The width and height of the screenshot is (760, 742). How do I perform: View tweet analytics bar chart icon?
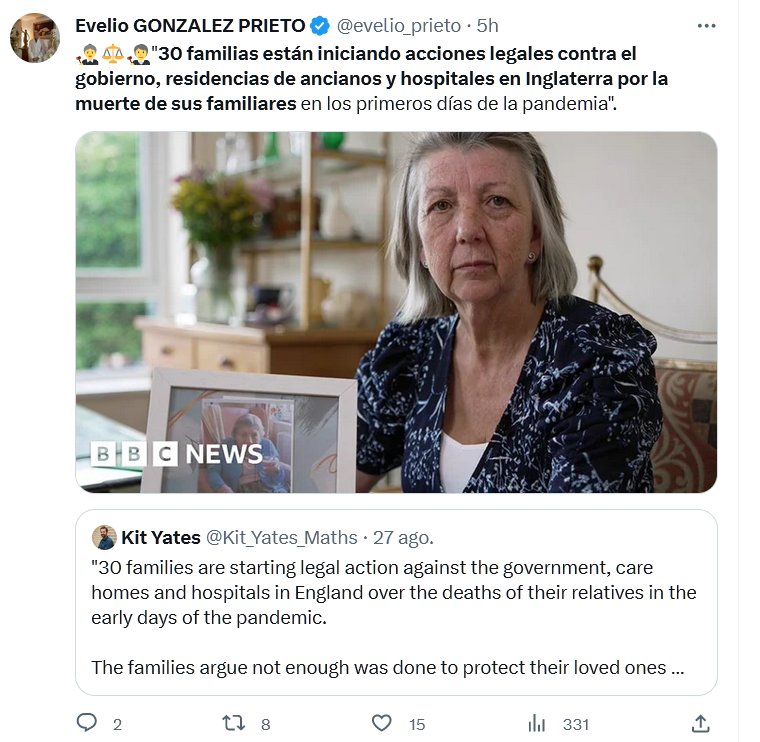(x=537, y=723)
